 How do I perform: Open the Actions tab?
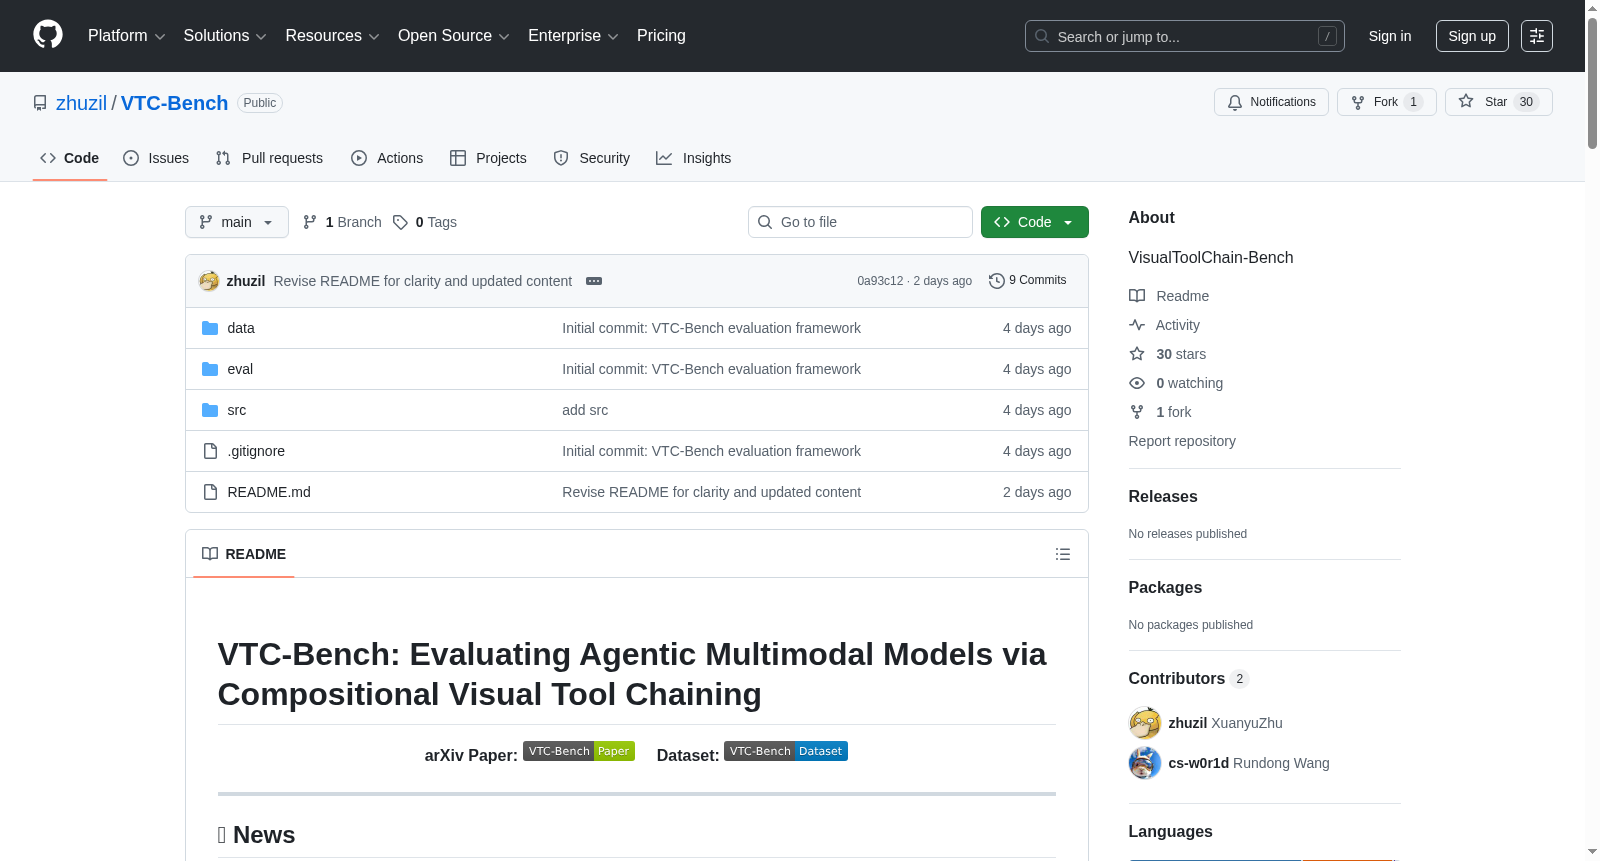(x=387, y=158)
